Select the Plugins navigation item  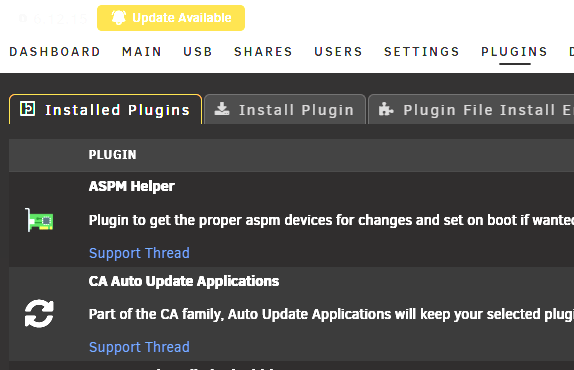click(x=515, y=52)
